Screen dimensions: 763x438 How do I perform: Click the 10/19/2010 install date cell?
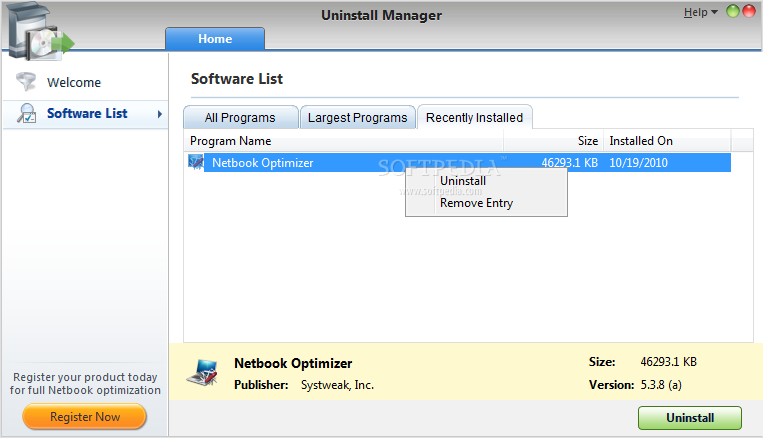tap(638, 163)
